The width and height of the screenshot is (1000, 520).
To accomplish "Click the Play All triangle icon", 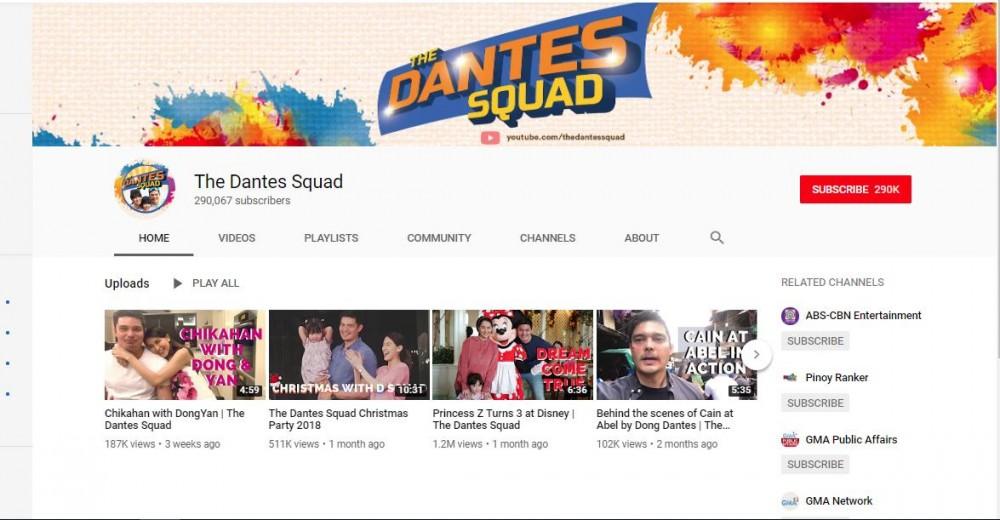I will click(178, 284).
